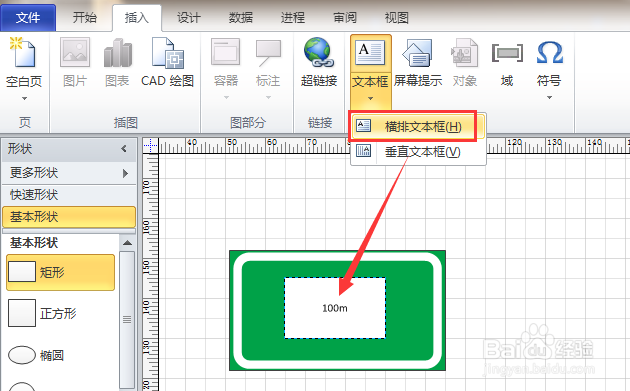Expand the 空白页 dropdown arrow
Screen dimensions: 630x391
25,98
